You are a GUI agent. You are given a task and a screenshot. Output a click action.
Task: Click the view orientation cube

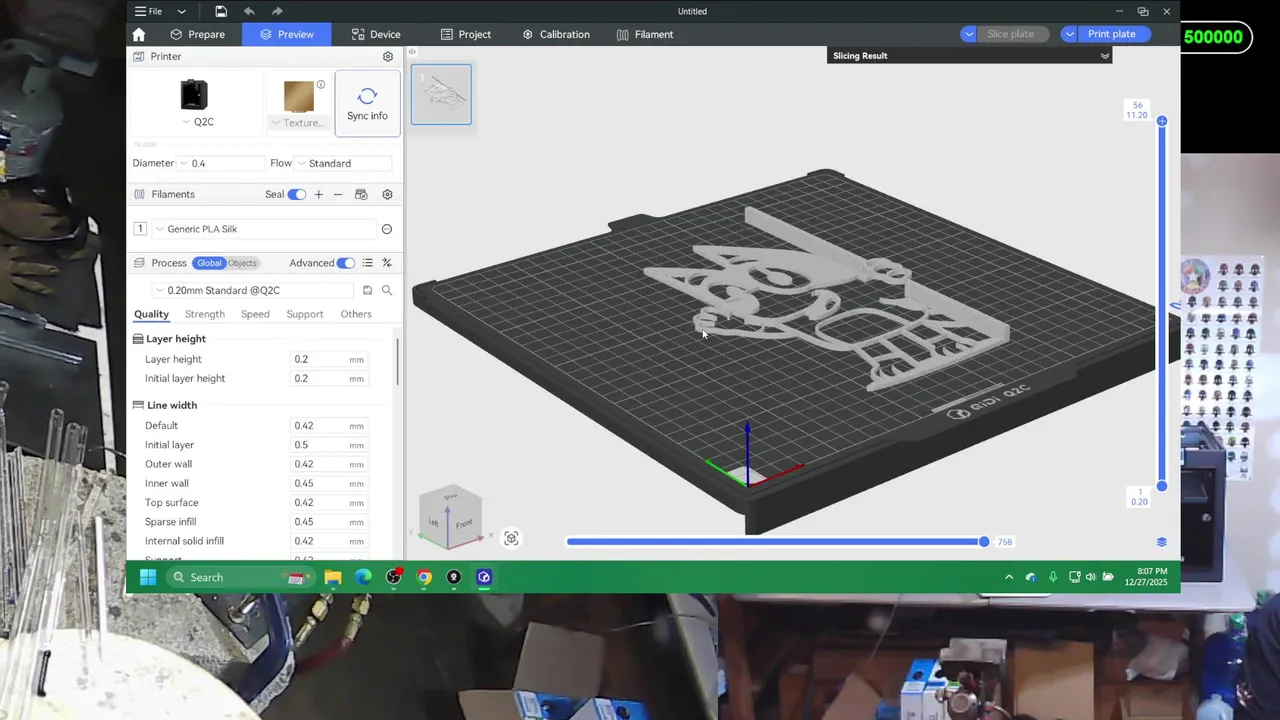tap(451, 518)
